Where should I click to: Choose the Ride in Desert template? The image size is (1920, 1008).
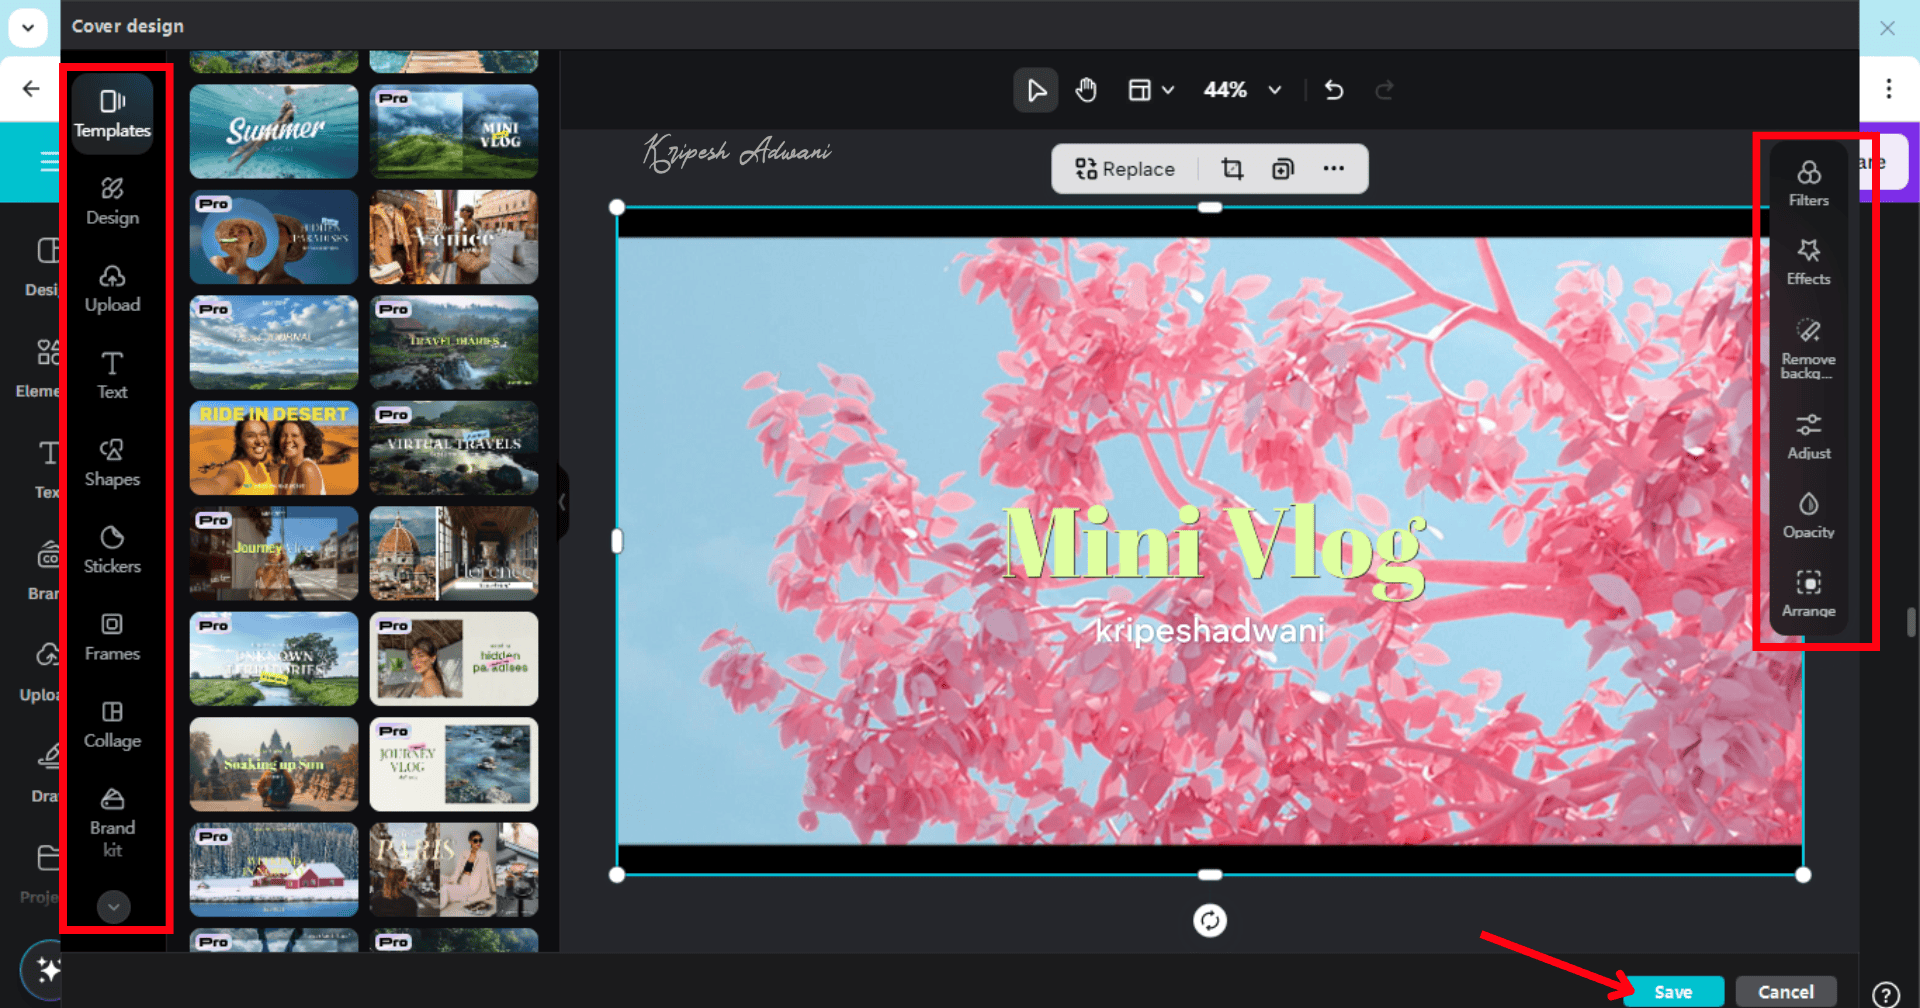(274, 448)
